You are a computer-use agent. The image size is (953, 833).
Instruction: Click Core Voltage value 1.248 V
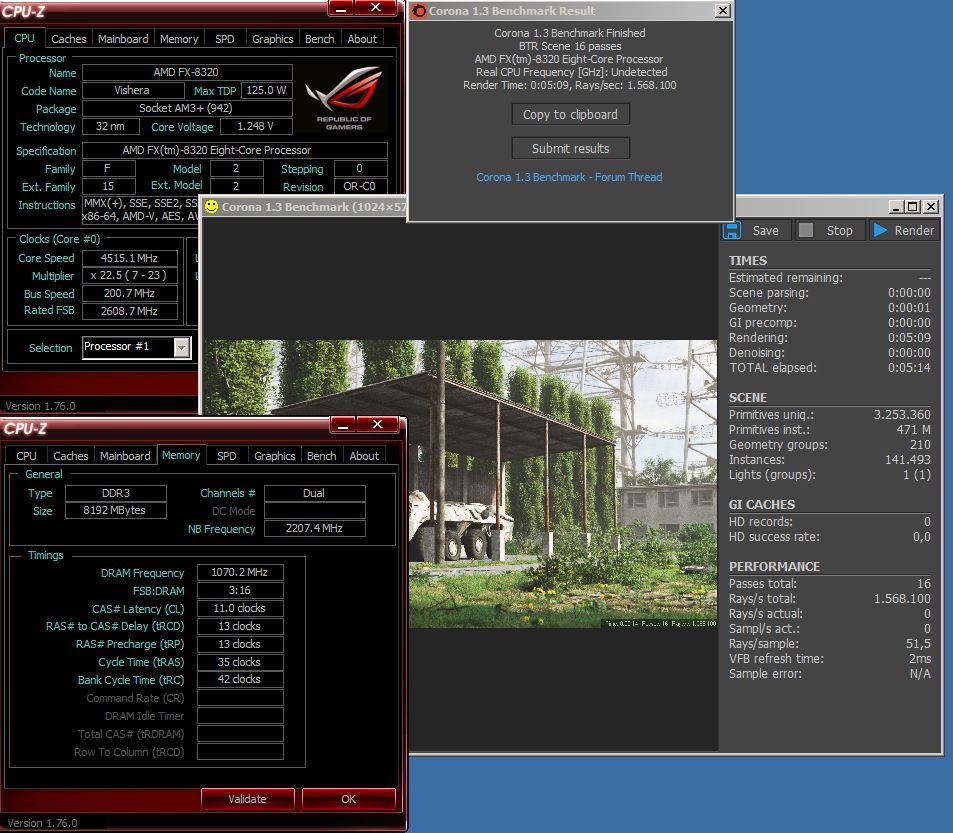coord(256,126)
